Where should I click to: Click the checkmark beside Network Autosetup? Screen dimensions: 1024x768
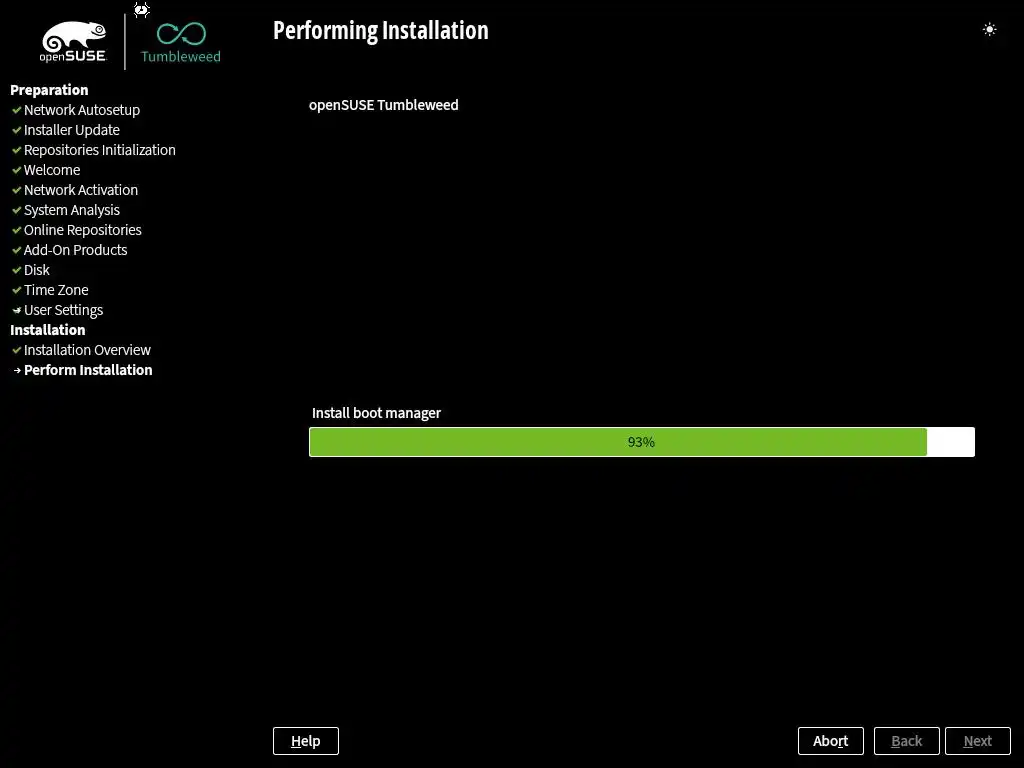[x=17, y=110]
